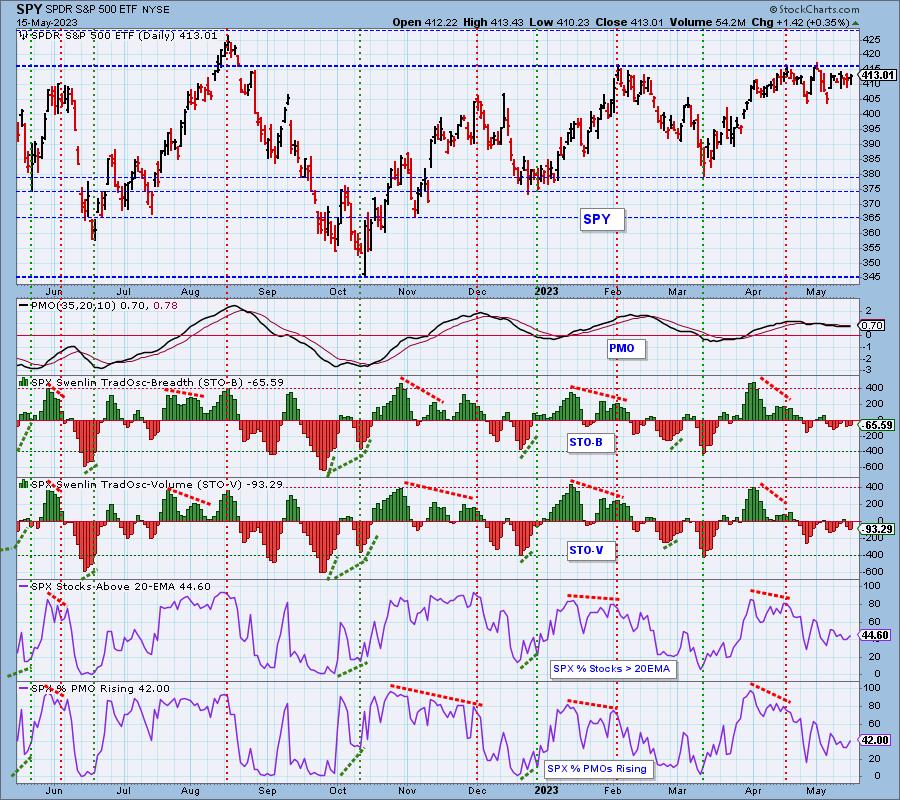Viewport: 900px width, 800px height.
Task: Click the 42.00 value tag on the PMO Rising axis
Action: tap(876, 740)
